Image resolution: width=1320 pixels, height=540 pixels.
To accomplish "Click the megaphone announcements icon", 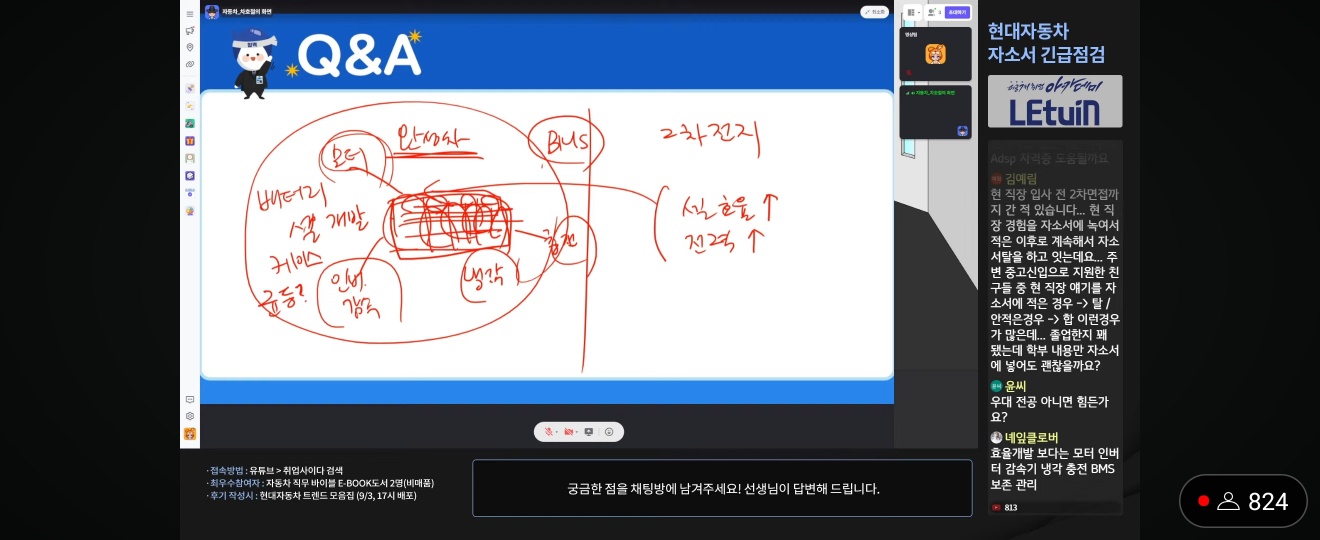I will 190,31.
